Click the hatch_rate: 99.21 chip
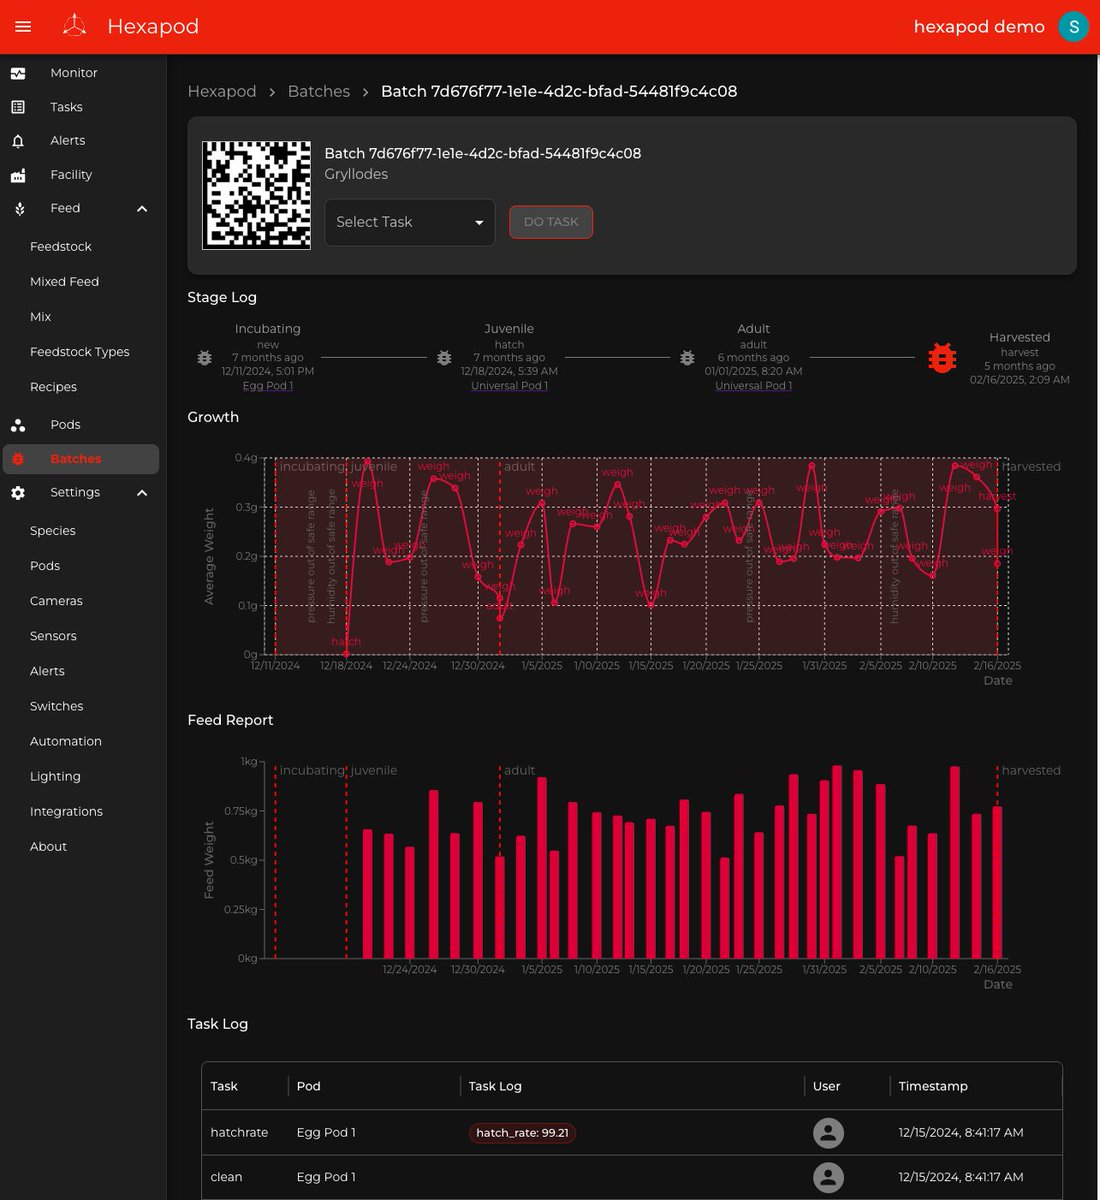1100x1200 pixels. [x=522, y=1133]
